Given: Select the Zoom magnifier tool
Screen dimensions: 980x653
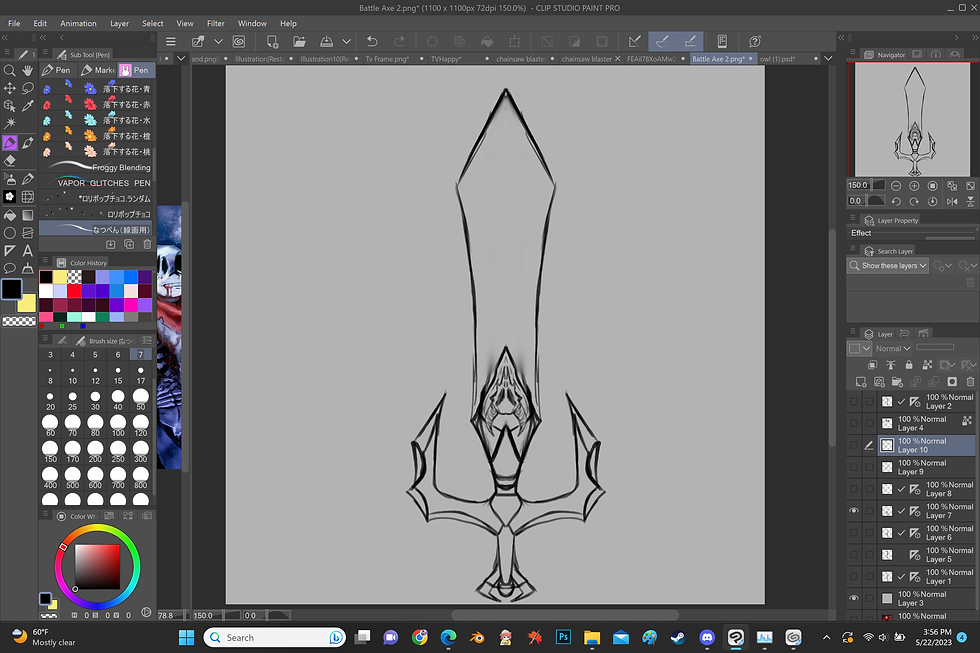Looking at the screenshot, I should coord(9,70).
